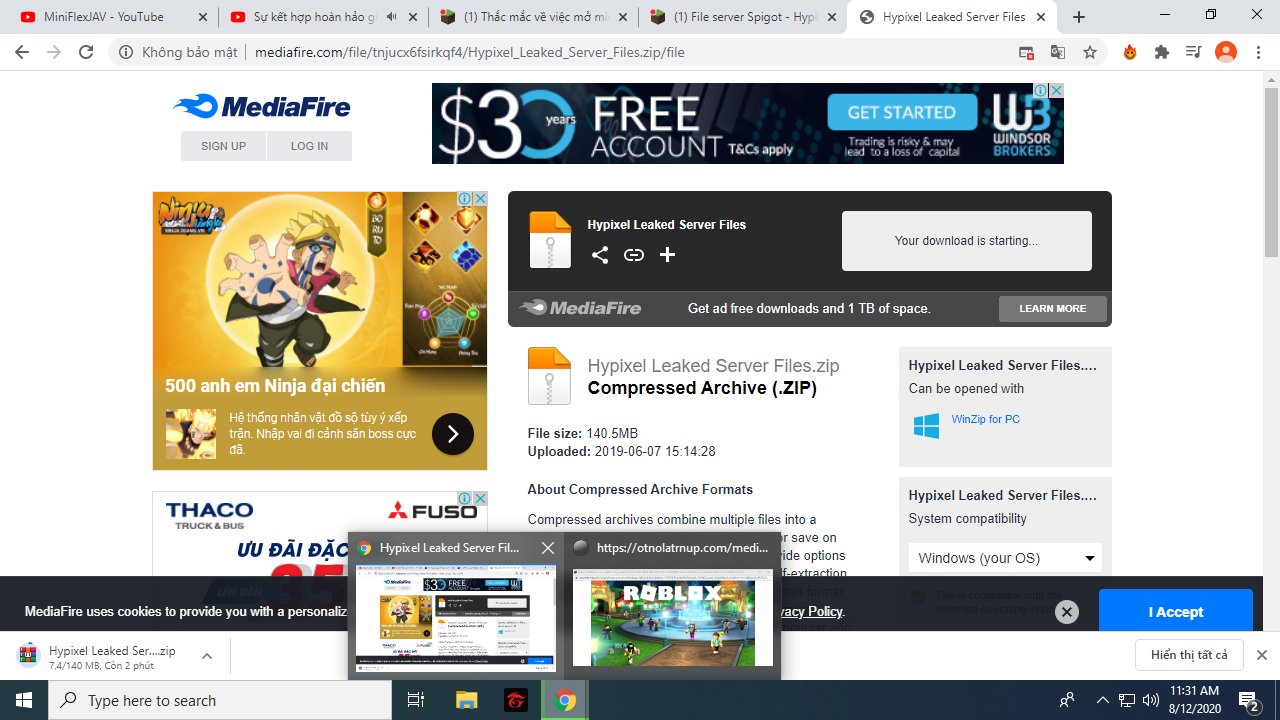Click the Uploaded: 2019-06-07 15:14:28 text

[x=622, y=451]
